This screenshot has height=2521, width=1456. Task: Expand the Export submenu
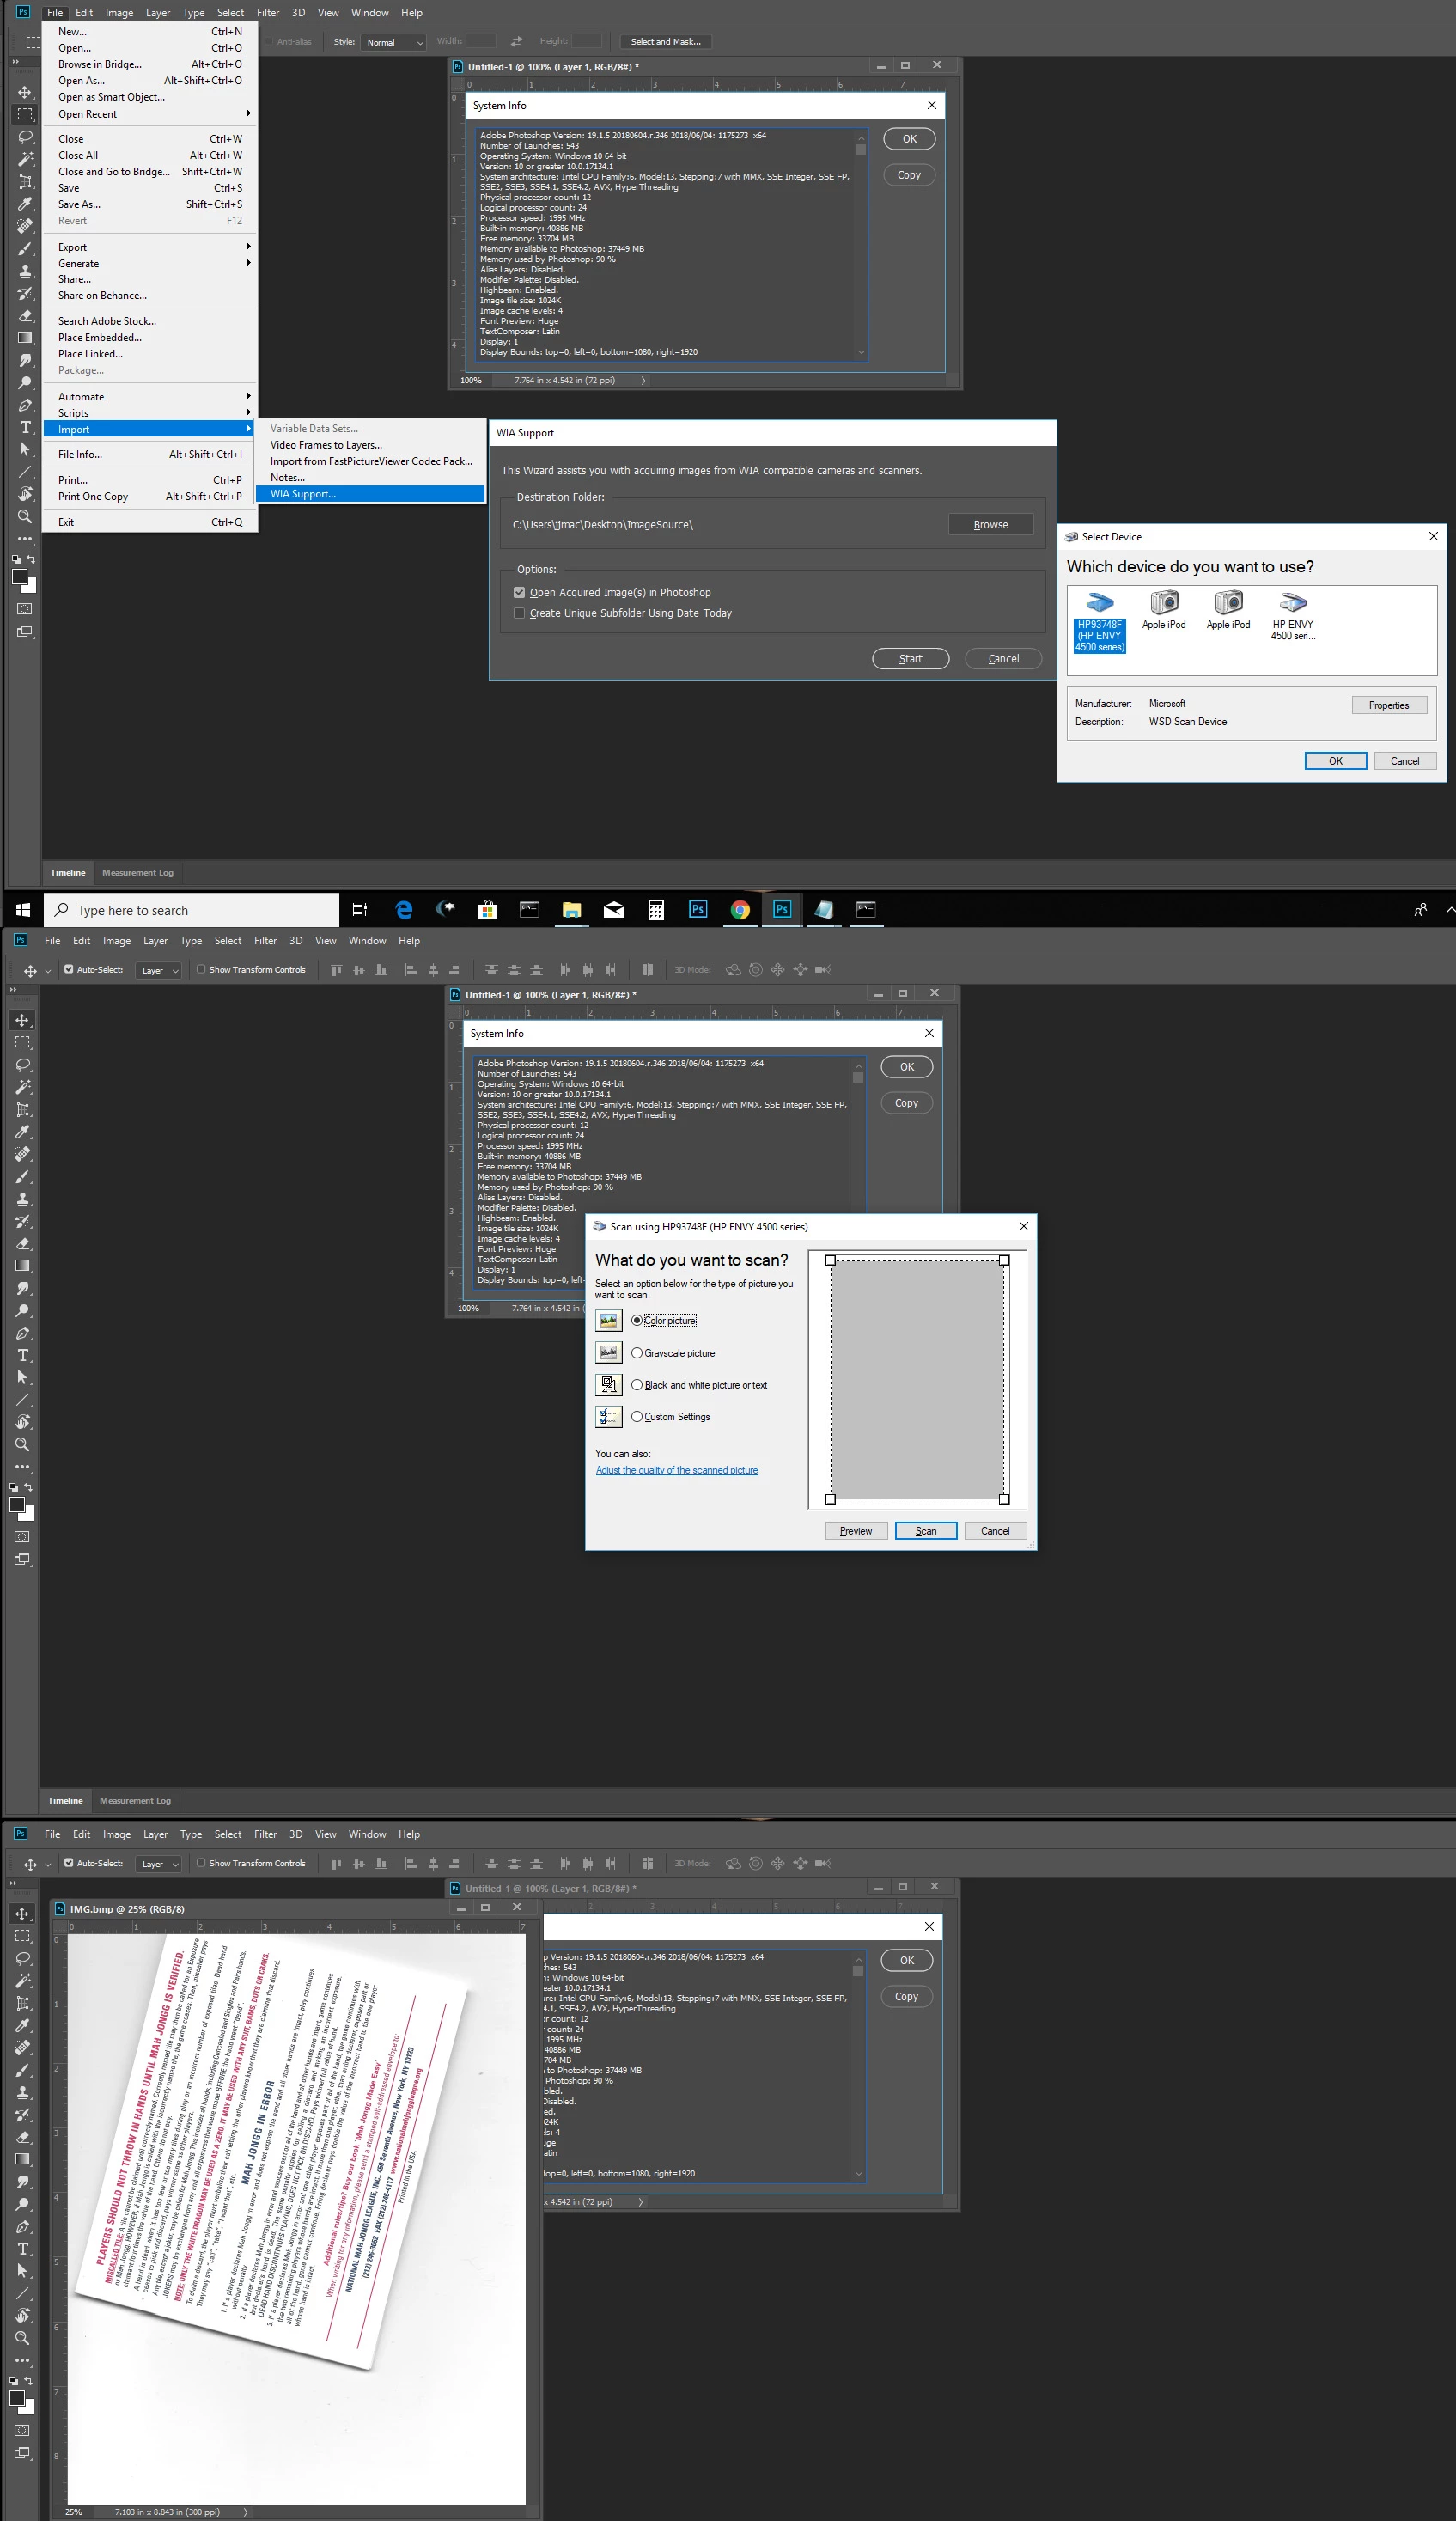(150, 247)
